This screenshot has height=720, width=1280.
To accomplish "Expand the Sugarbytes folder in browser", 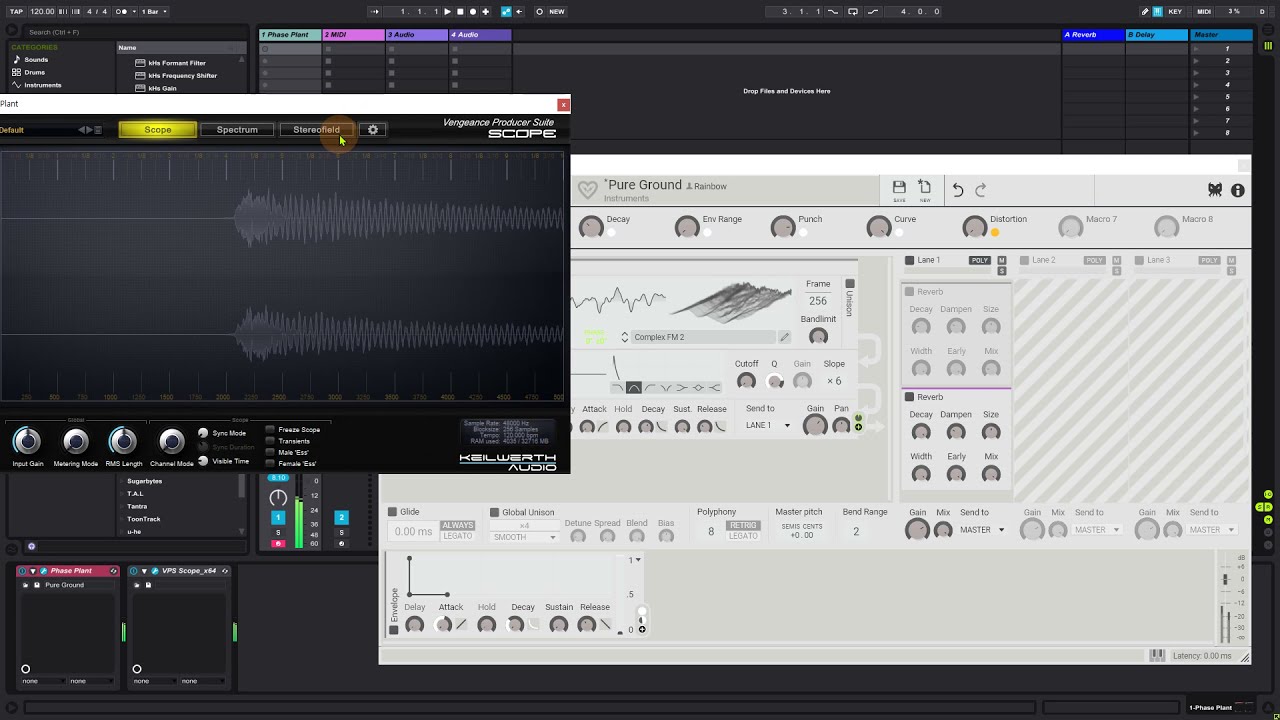I will point(122,481).
